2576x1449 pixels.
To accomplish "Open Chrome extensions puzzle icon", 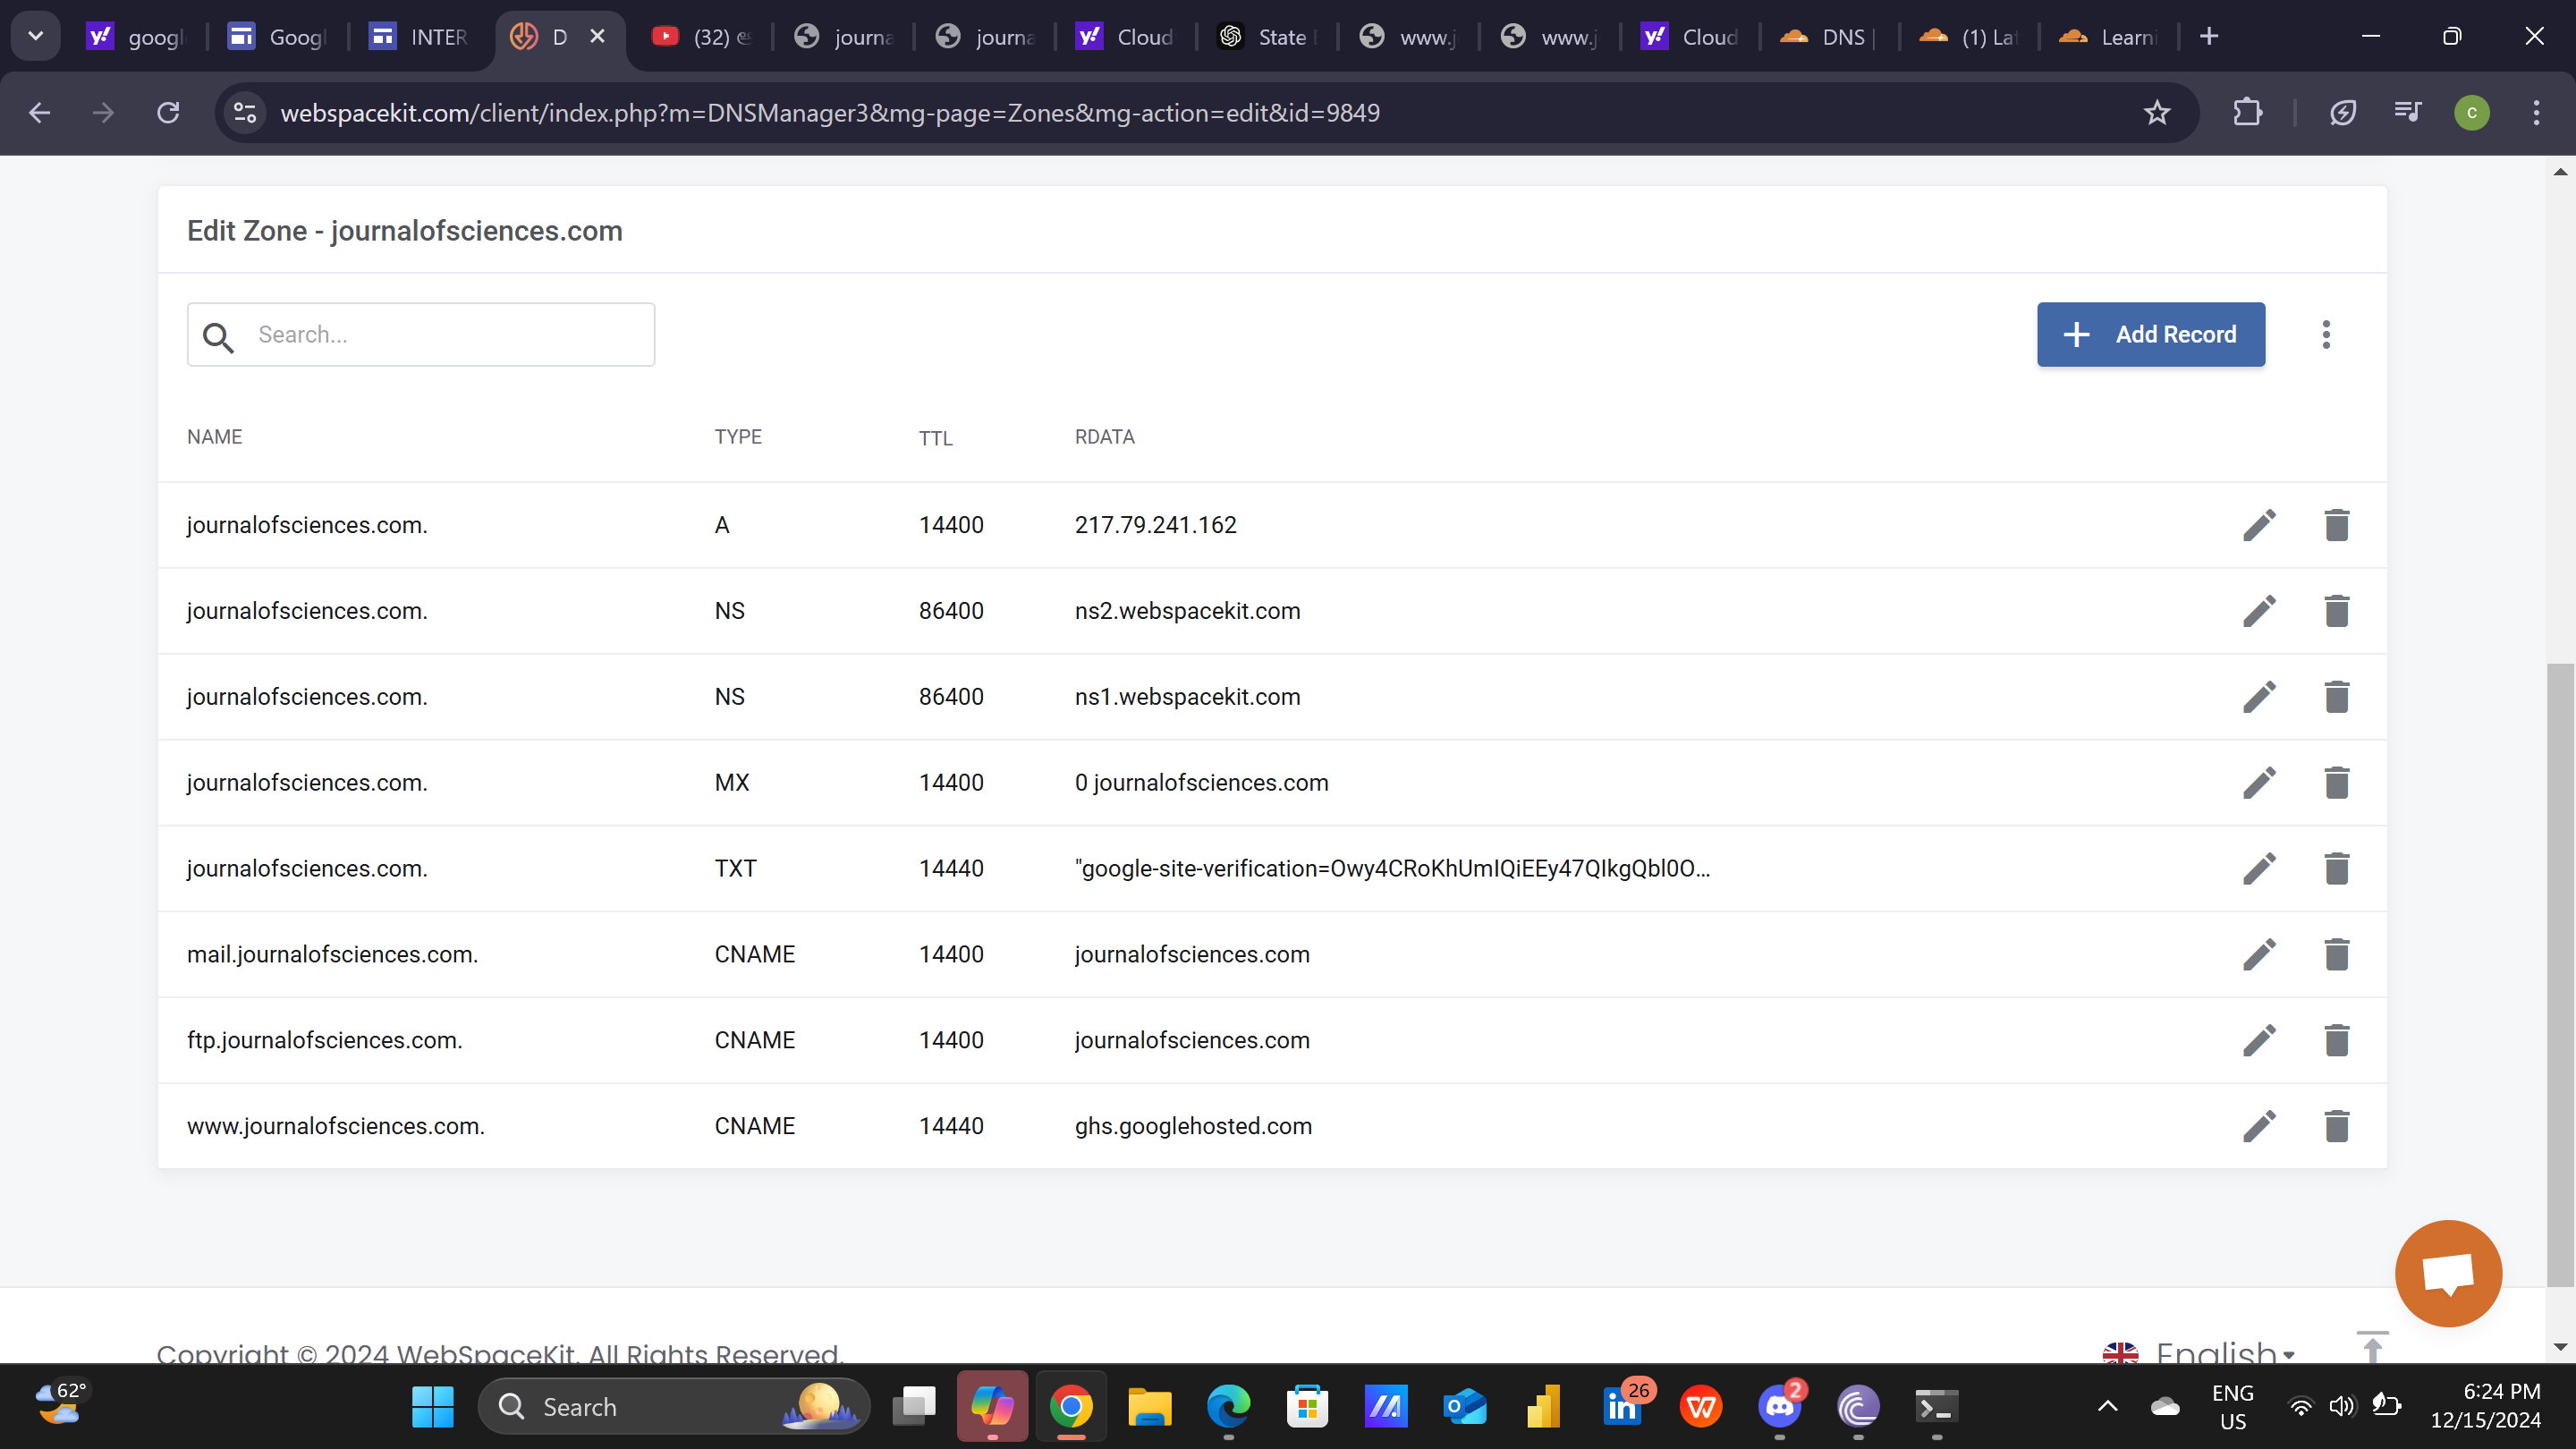I will 2247,113.
